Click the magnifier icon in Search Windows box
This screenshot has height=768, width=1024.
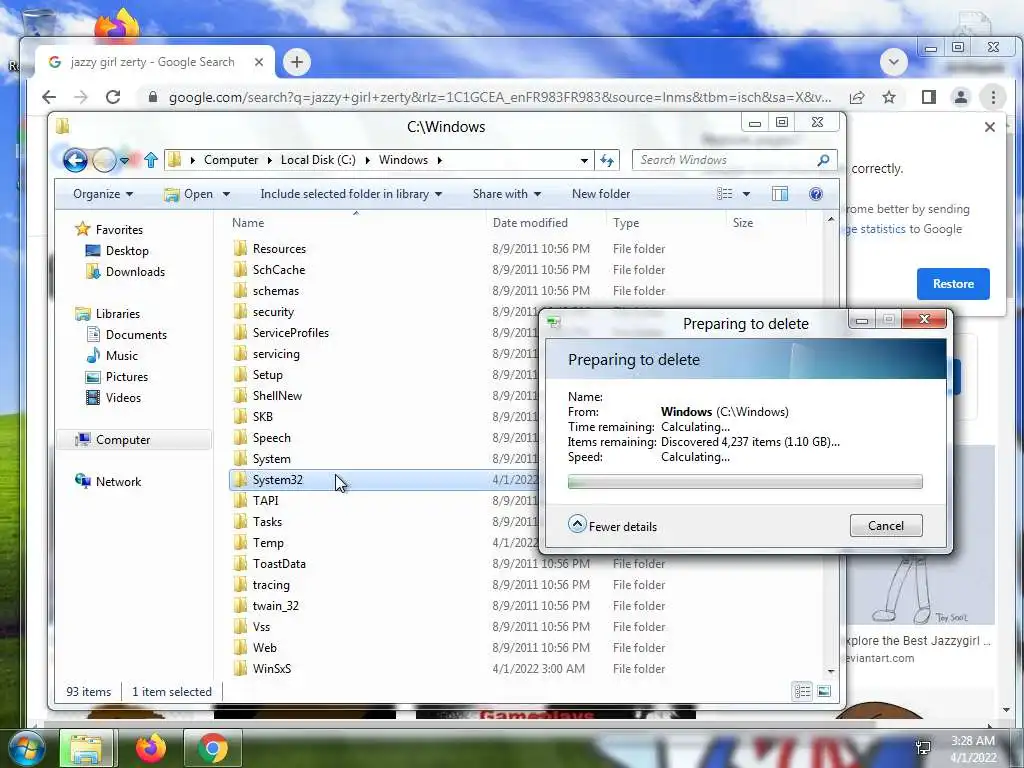click(824, 160)
